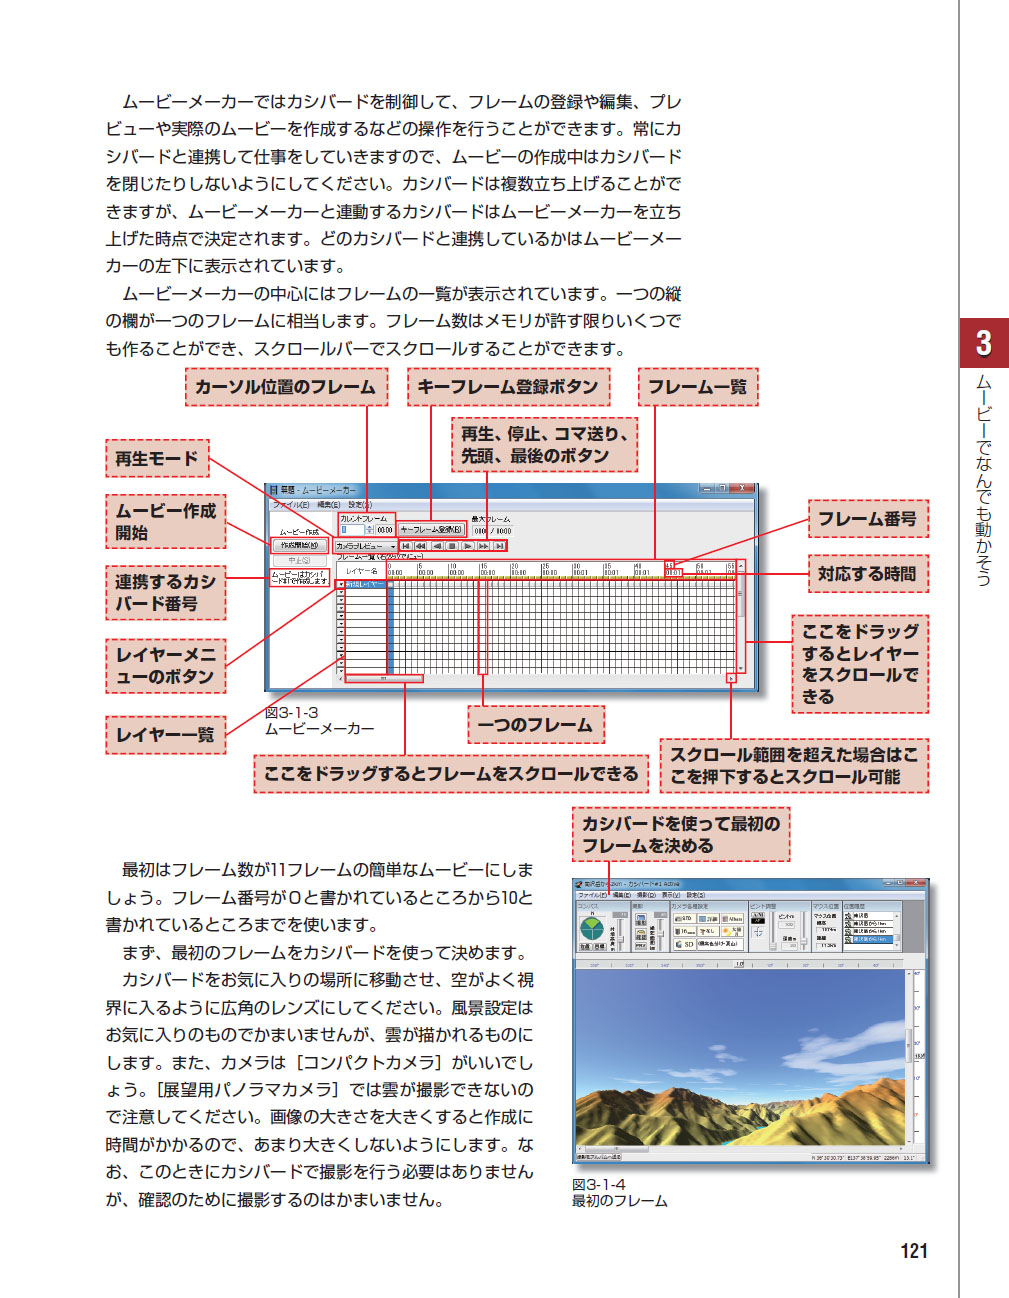Jump to first frame button
The image size is (1009, 1298).
click(x=406, y=546)
